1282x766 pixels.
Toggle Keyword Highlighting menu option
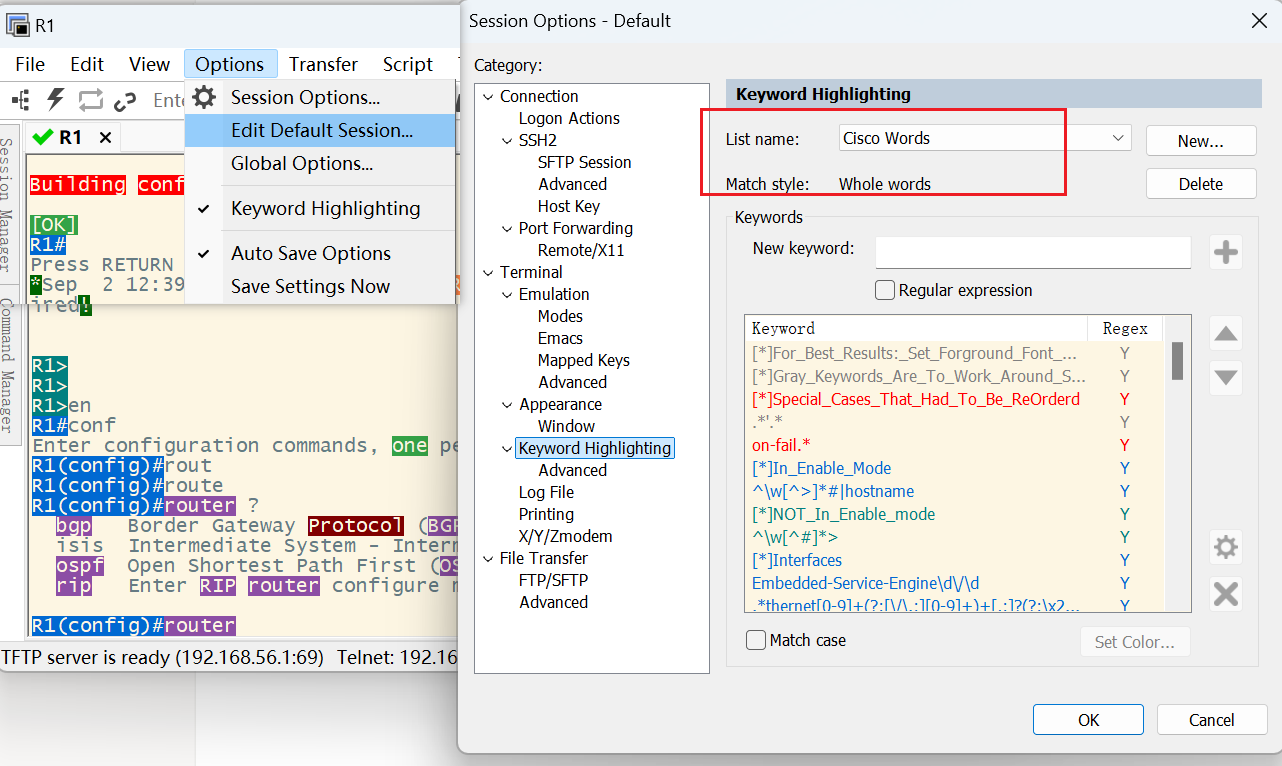click(322, 208)
